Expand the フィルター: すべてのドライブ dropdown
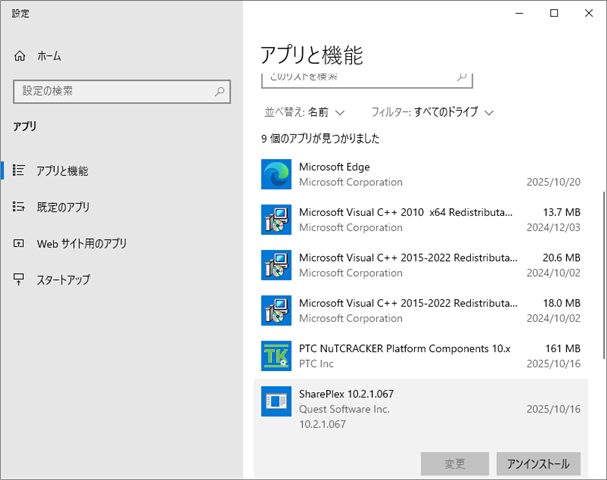This screenshot has width=607, height=480. pyautogui.click(x=432, y=112)
